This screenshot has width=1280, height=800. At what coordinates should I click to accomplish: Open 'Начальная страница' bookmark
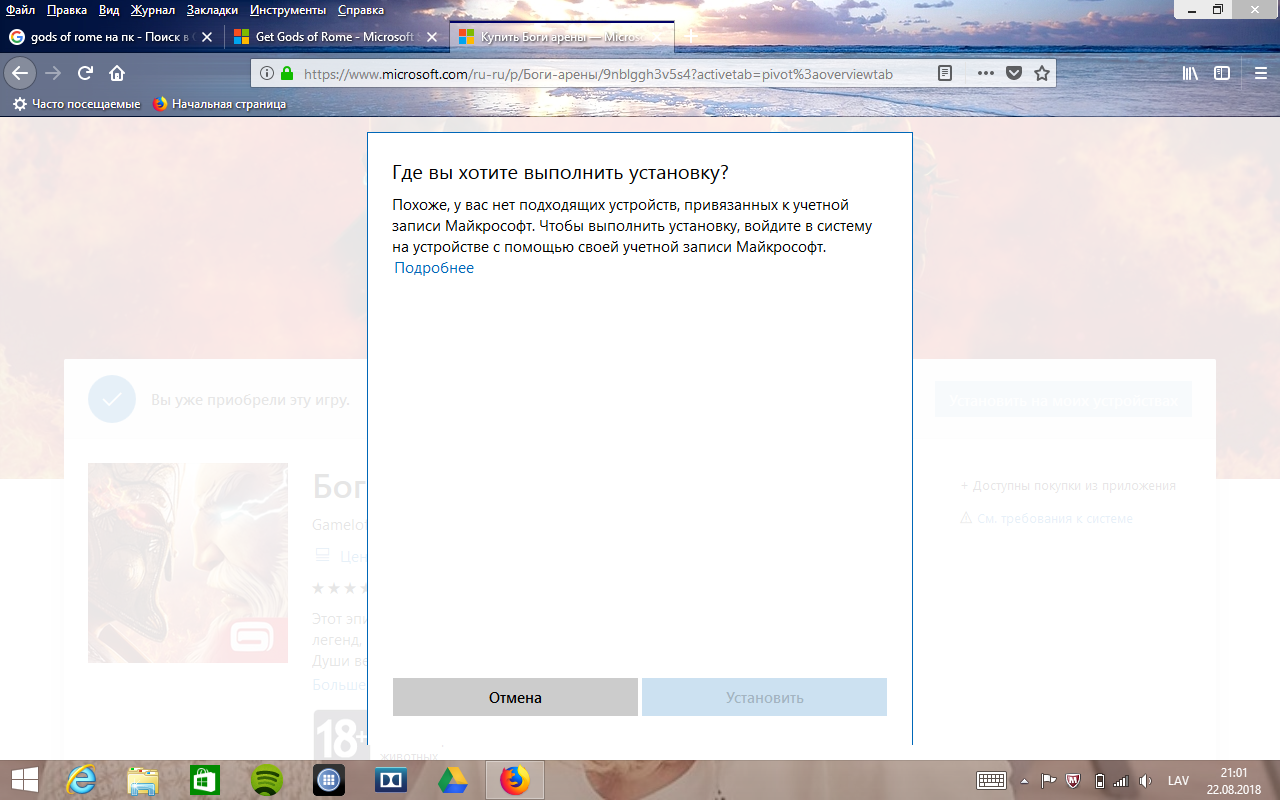coord(219,104)
